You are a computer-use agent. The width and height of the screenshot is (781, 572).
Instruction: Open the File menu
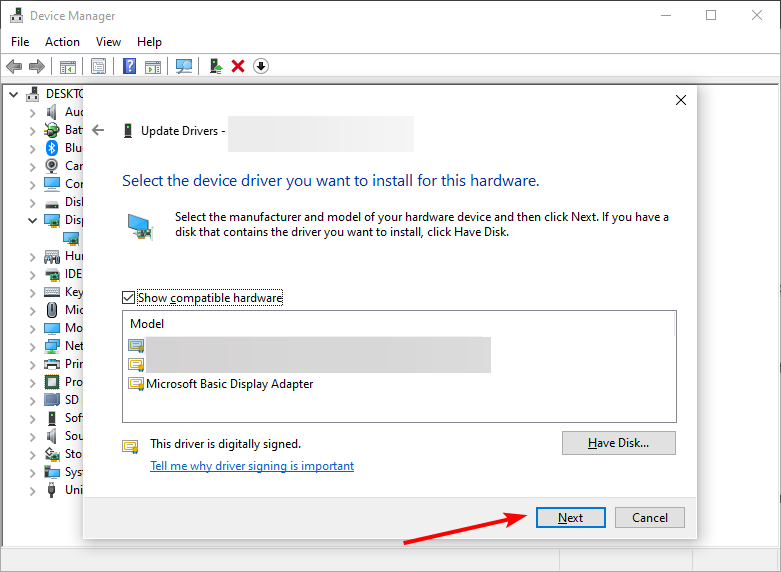20,42
